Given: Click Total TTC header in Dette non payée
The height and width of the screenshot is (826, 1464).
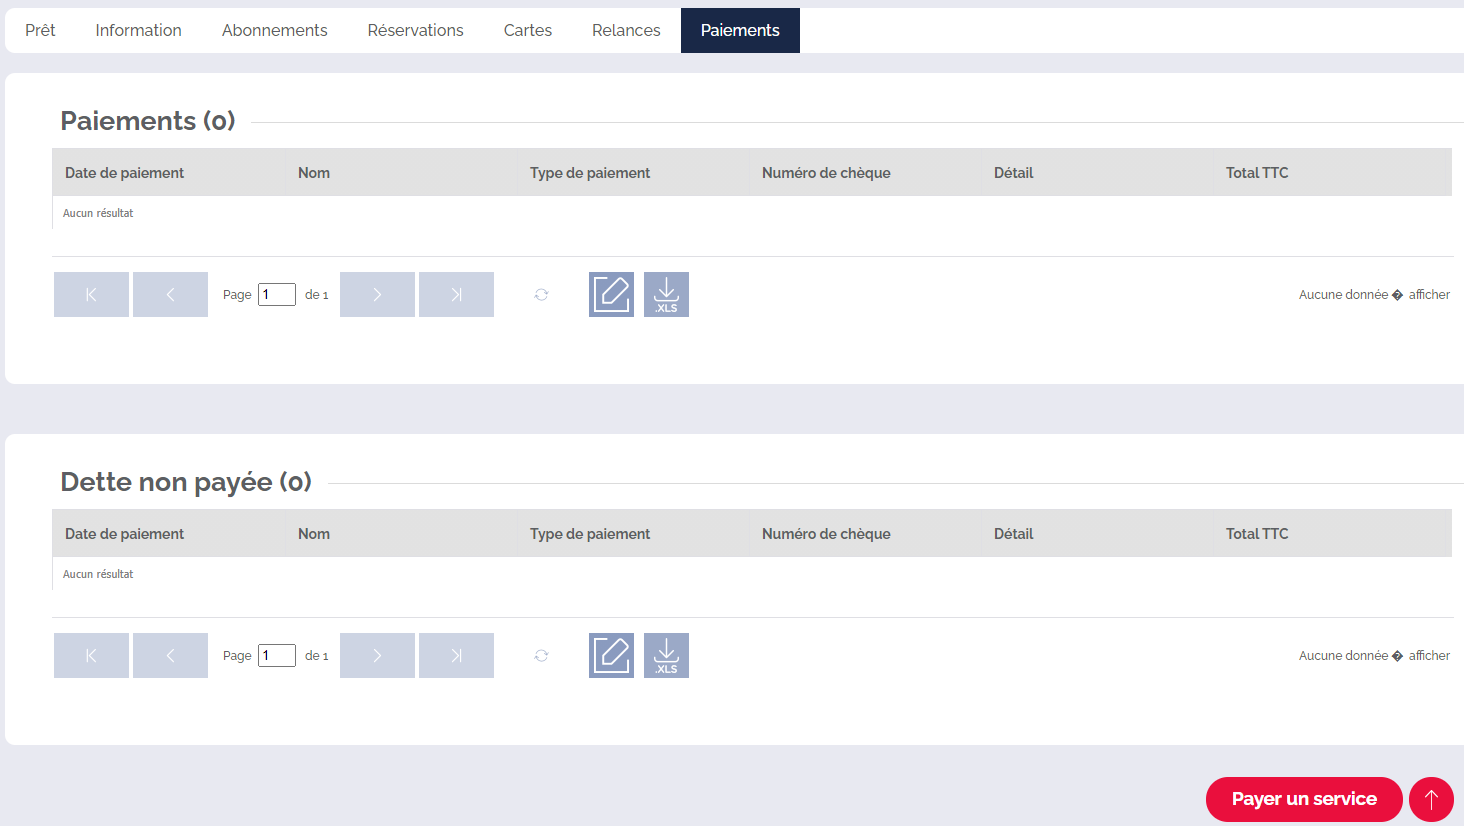Looking at the screenshot, I should pos(1257,534).
